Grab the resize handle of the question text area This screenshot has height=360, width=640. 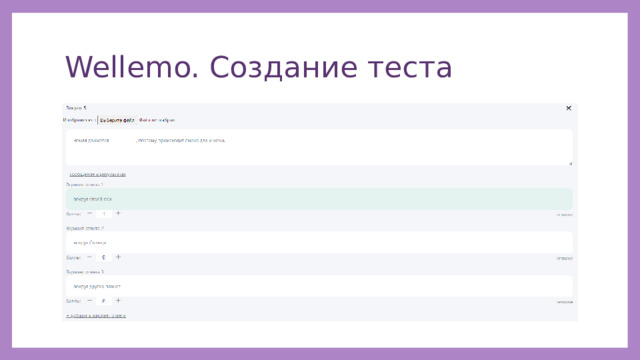click(570, 163)
